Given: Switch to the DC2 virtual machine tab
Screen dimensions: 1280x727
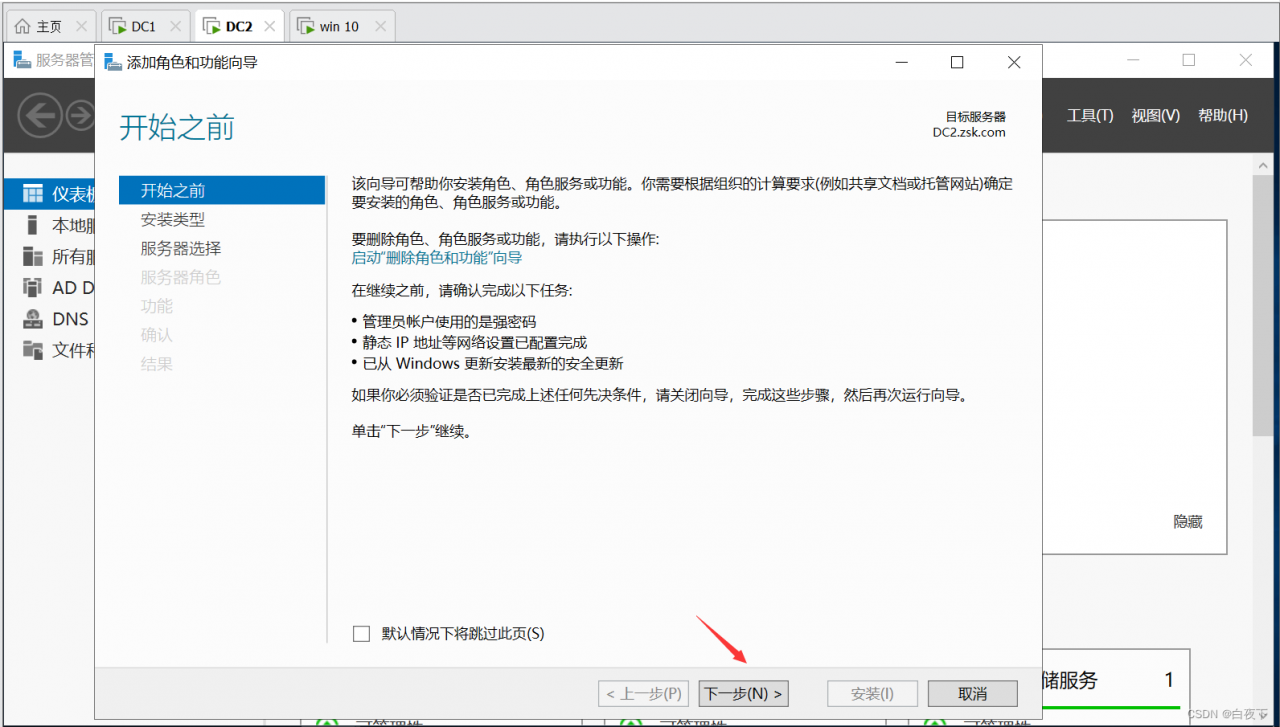Looking at the screenshot, I should pyautogui.click(x=239, y=27).
